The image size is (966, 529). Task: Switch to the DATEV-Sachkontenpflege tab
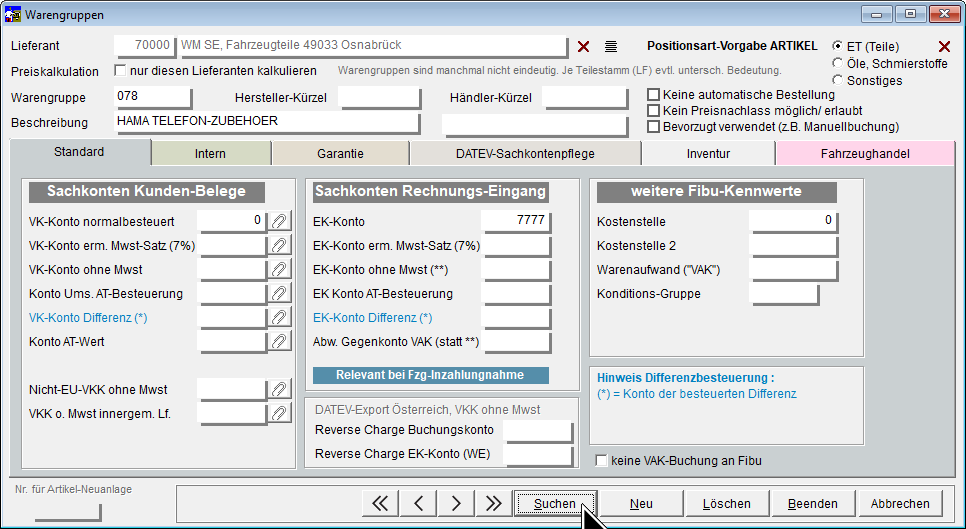click(525, 154)
